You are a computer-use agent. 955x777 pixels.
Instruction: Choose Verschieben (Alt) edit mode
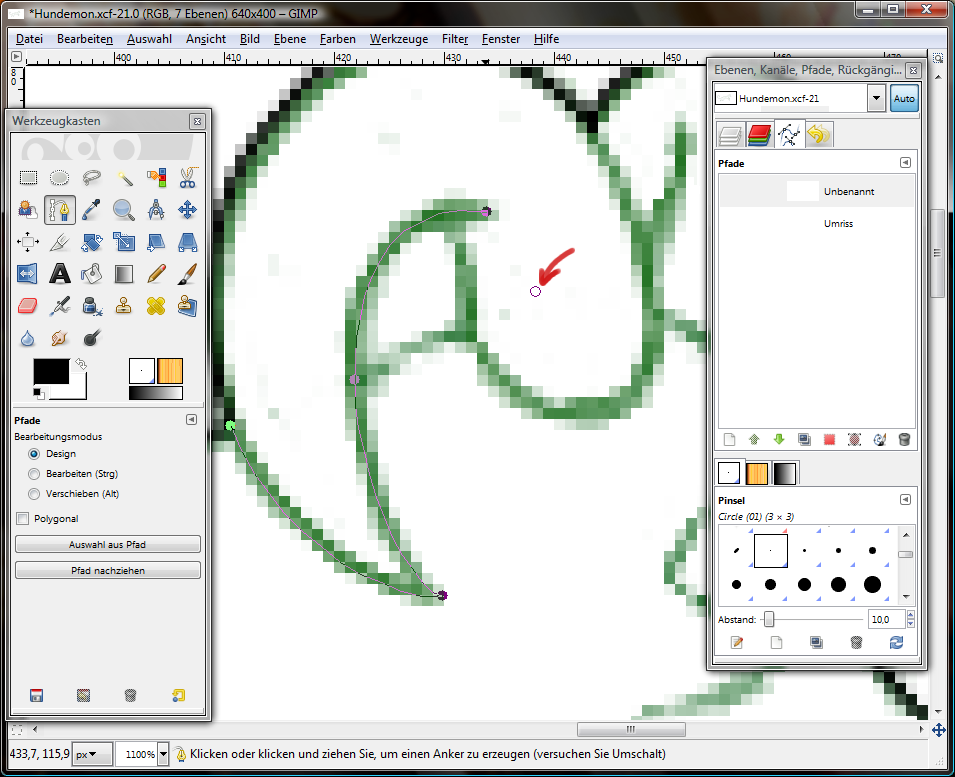[34, 494]
